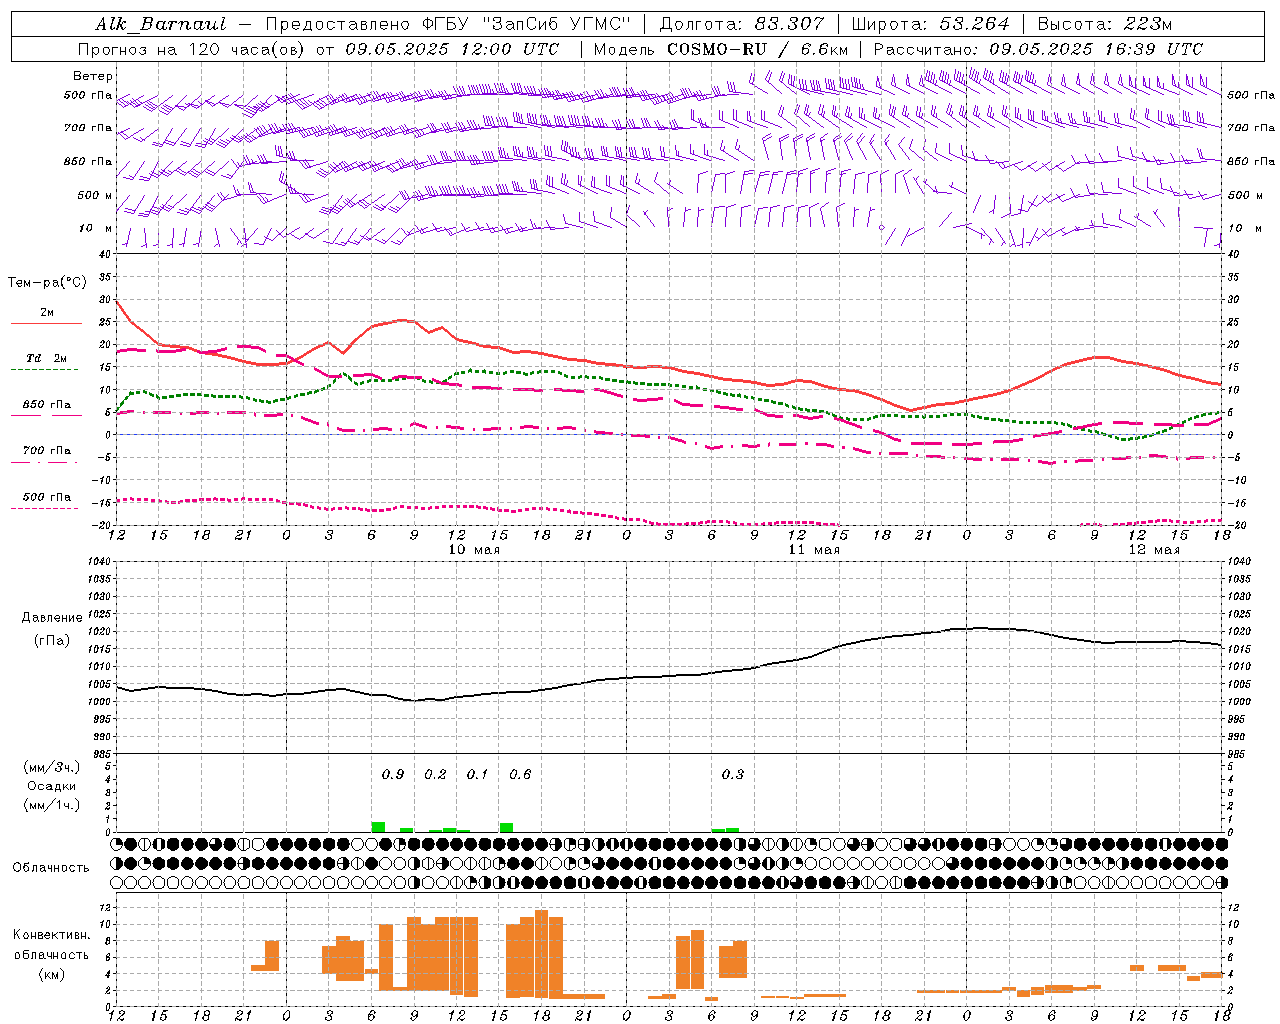The height and width of the screenshot is (1024, 1280).
Task: Click the red 2м temperature legend line
Action: coord(46,324)
